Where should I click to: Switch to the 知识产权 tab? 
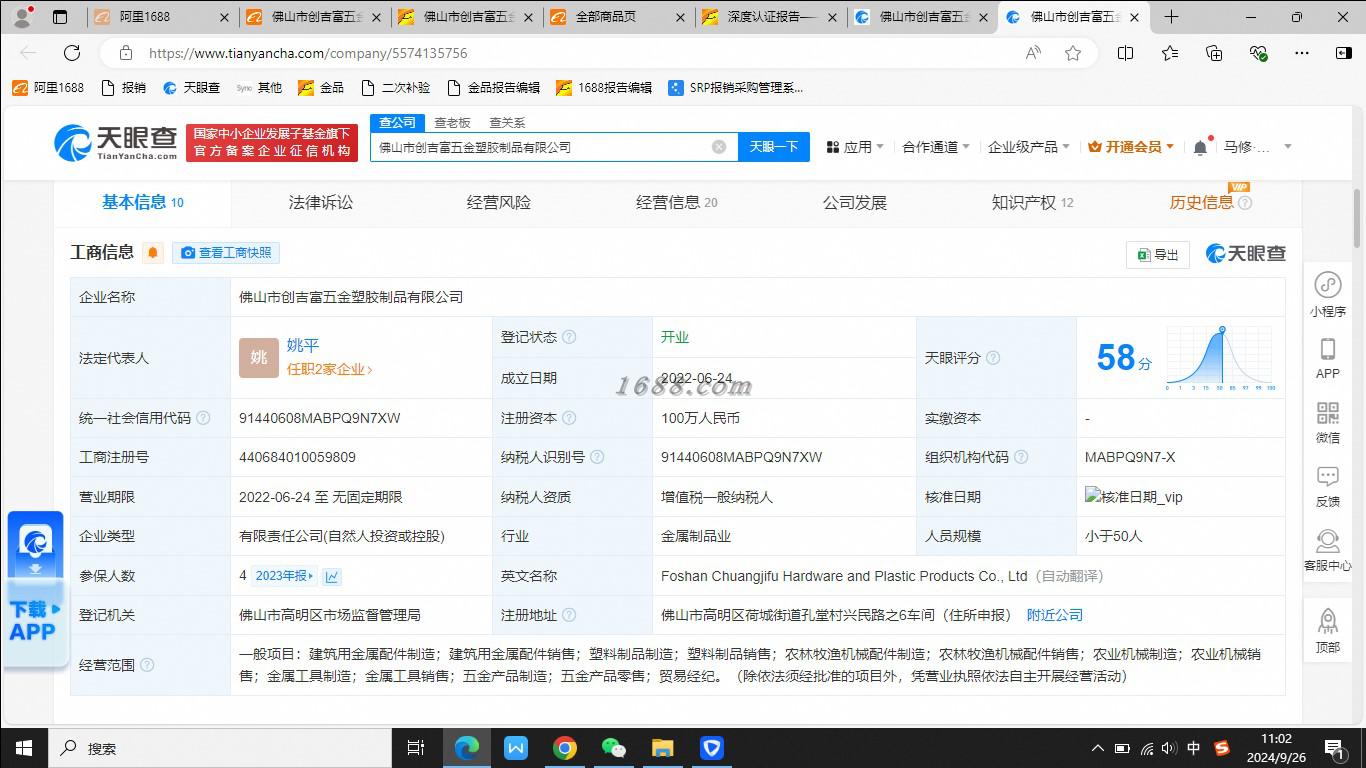click(1032, 202)
